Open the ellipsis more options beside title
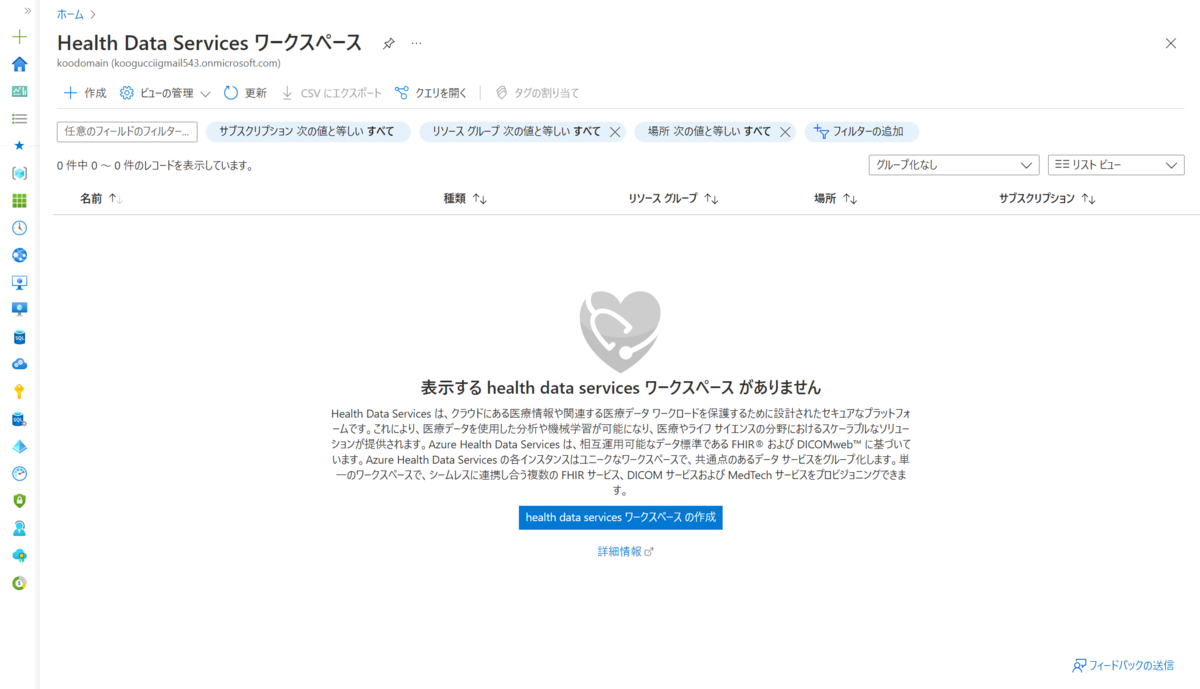This screenshot has width=1200, height=689. pyautogui.click(x=416, y=44)
